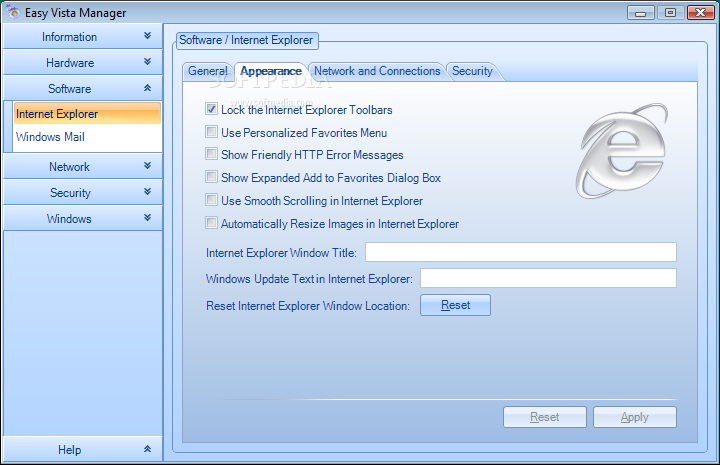Viewport: 720px width, 465px height.
Task: Focus the Windows Update Text input field
Action: [548, 278]
